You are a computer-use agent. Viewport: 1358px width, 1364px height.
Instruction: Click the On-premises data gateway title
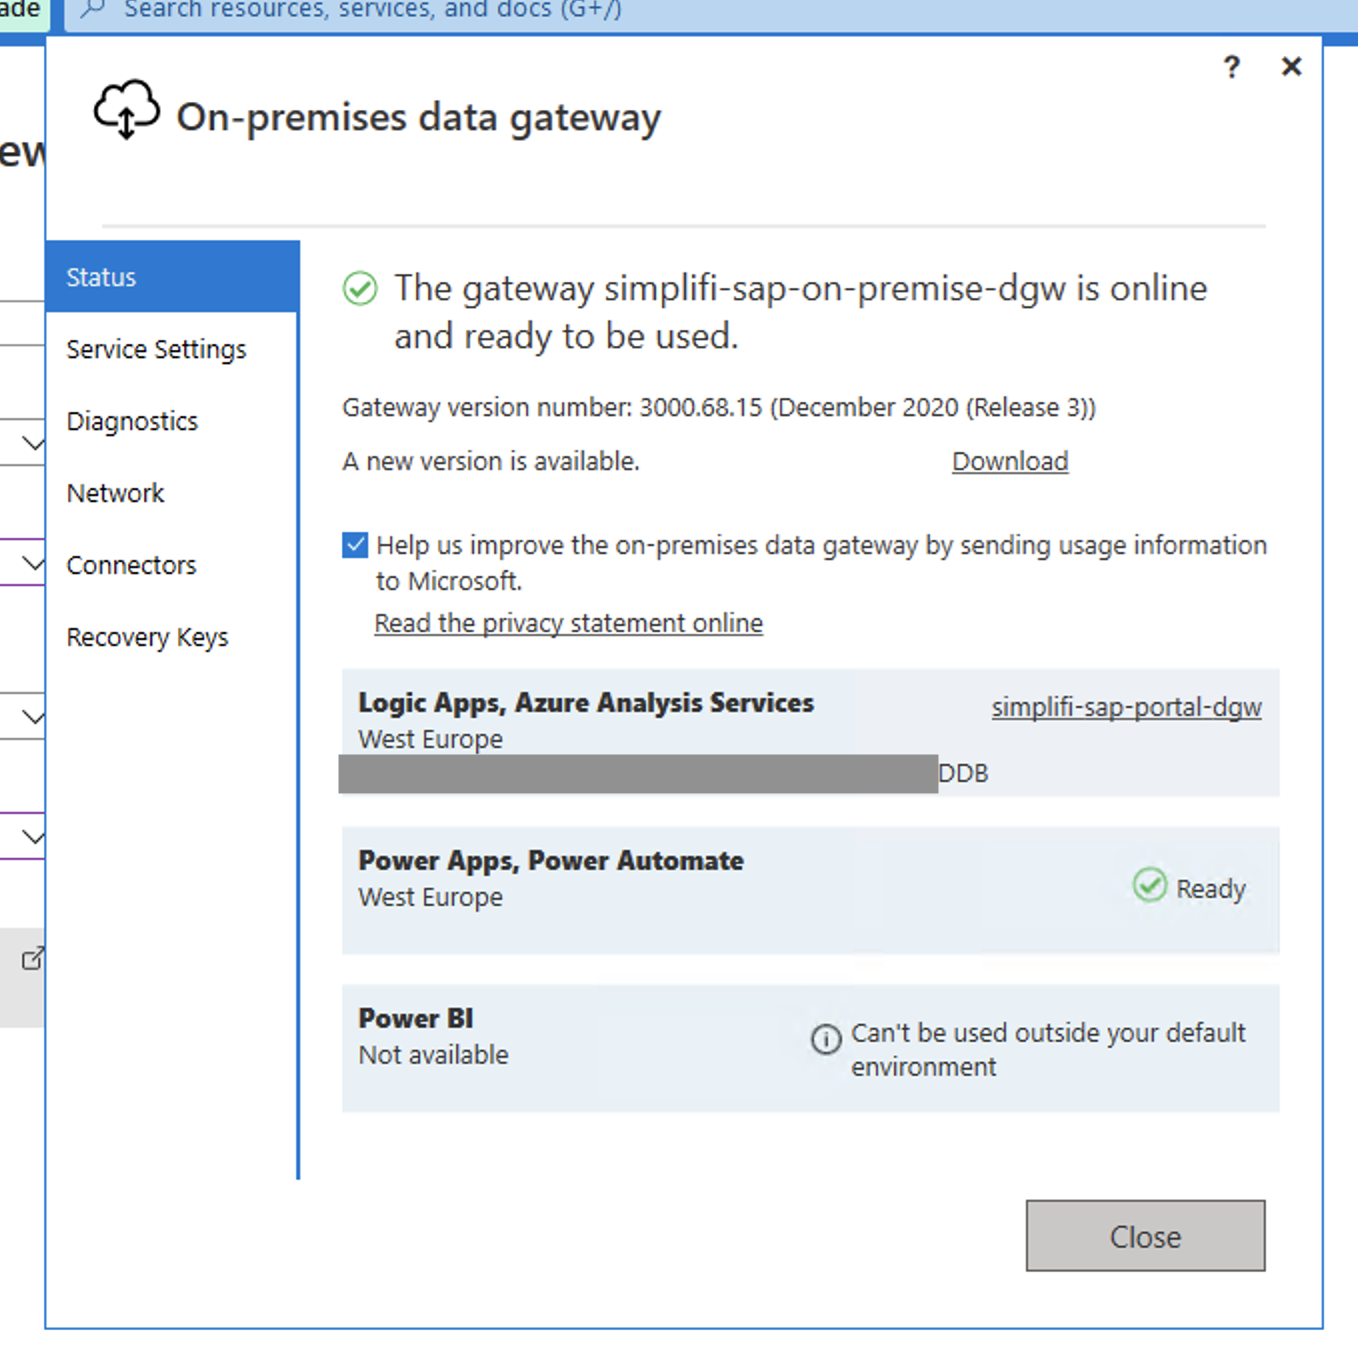pos(419,118)
